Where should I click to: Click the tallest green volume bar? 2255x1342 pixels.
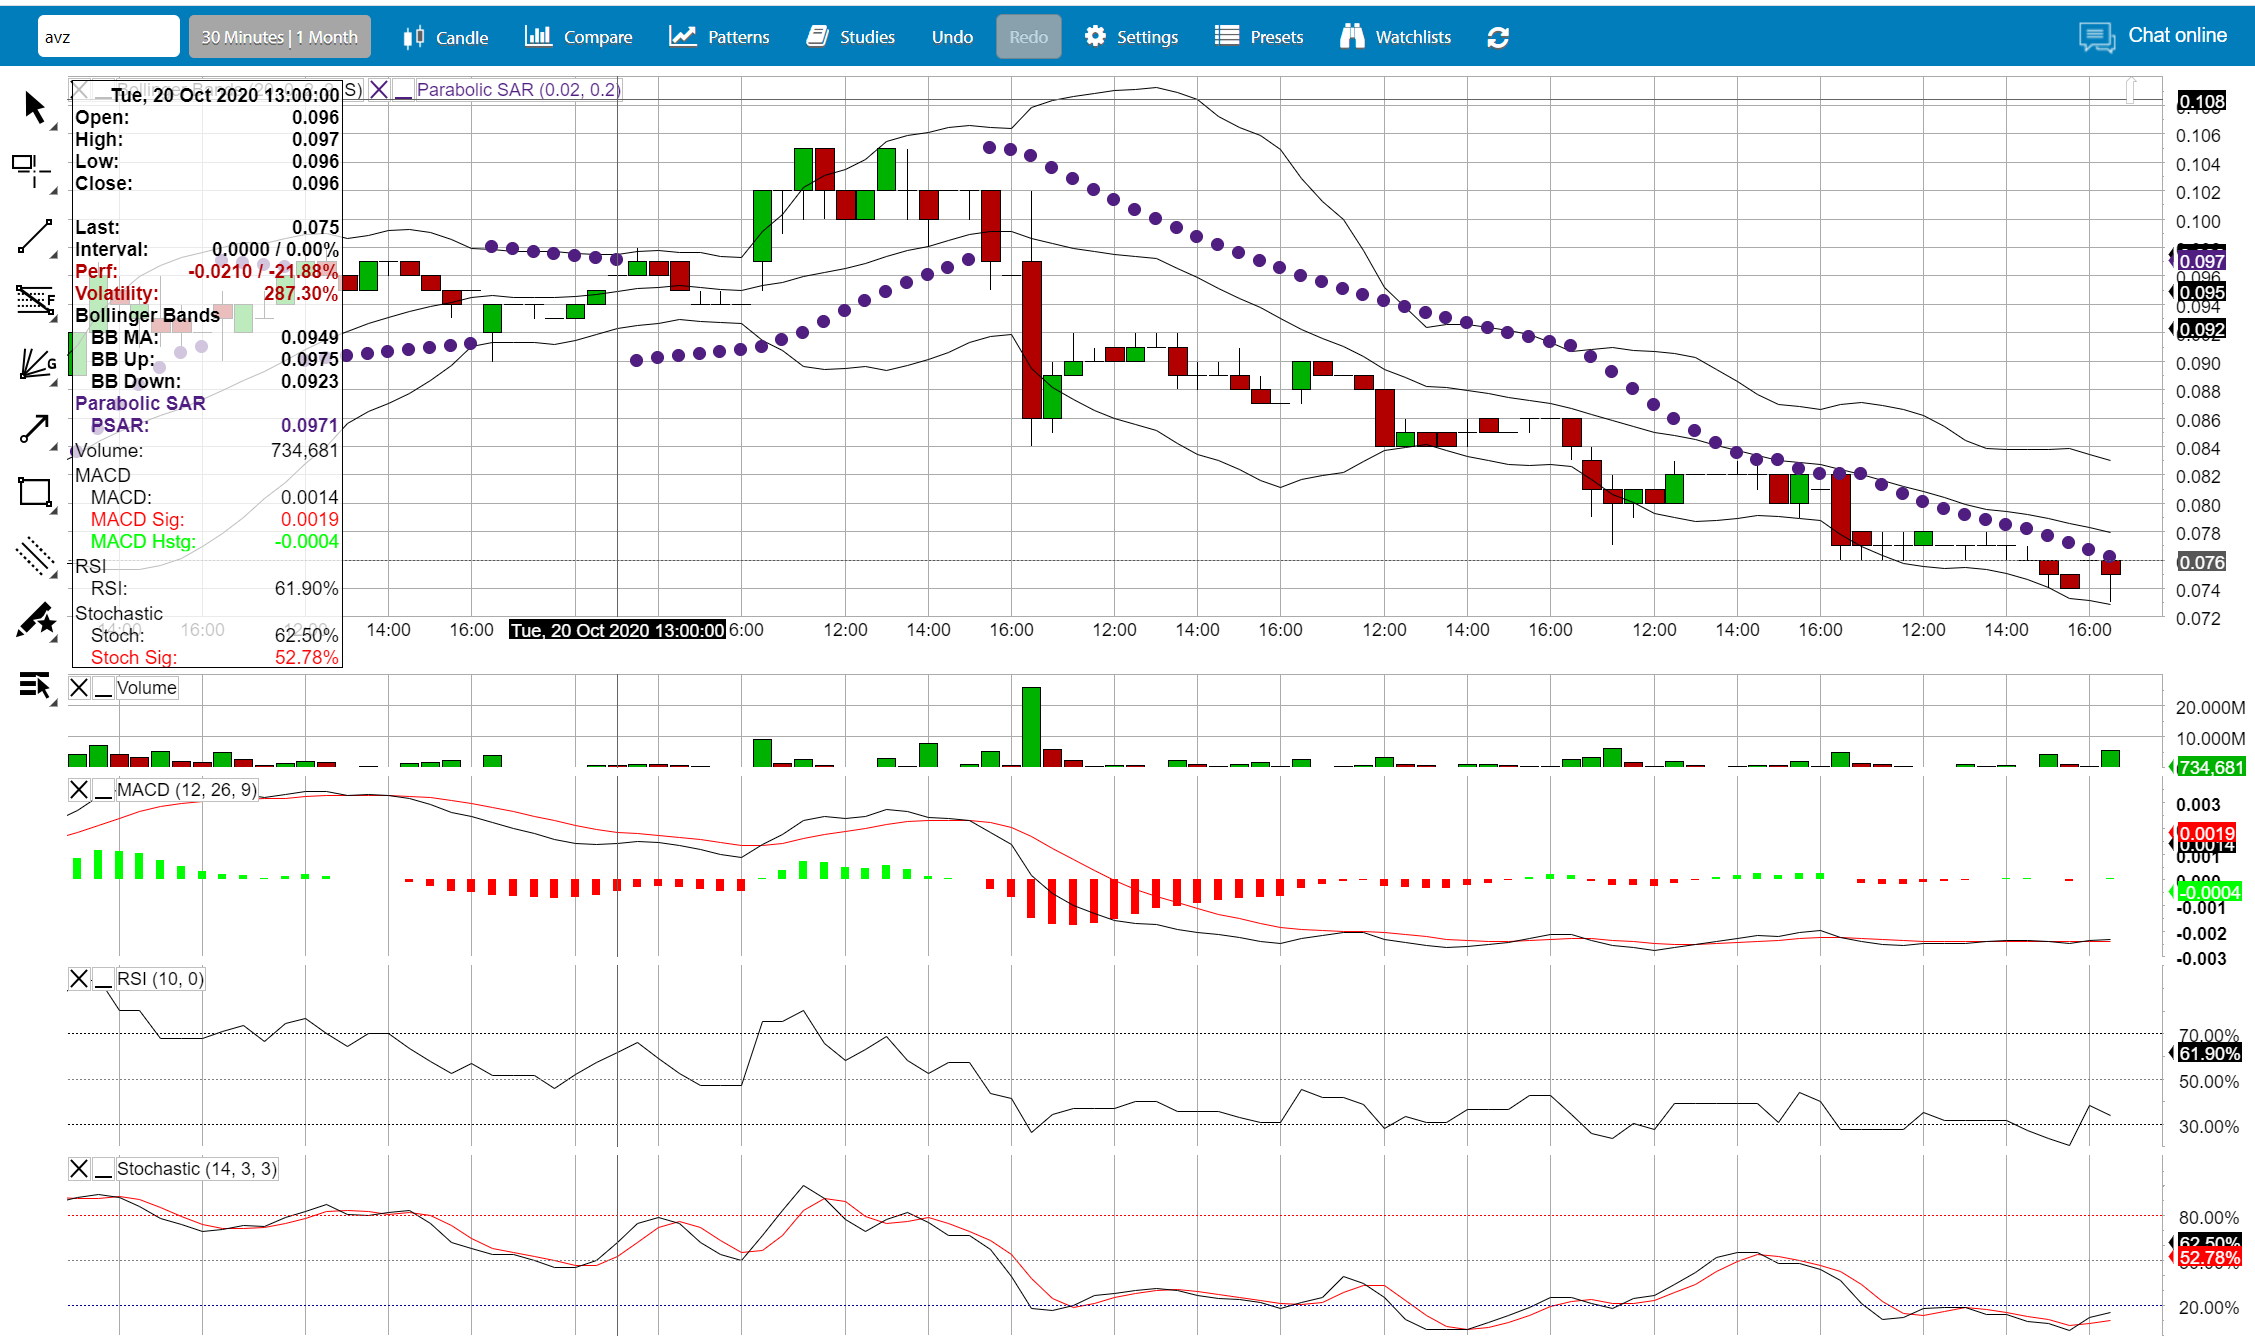tap(1031, 727)
